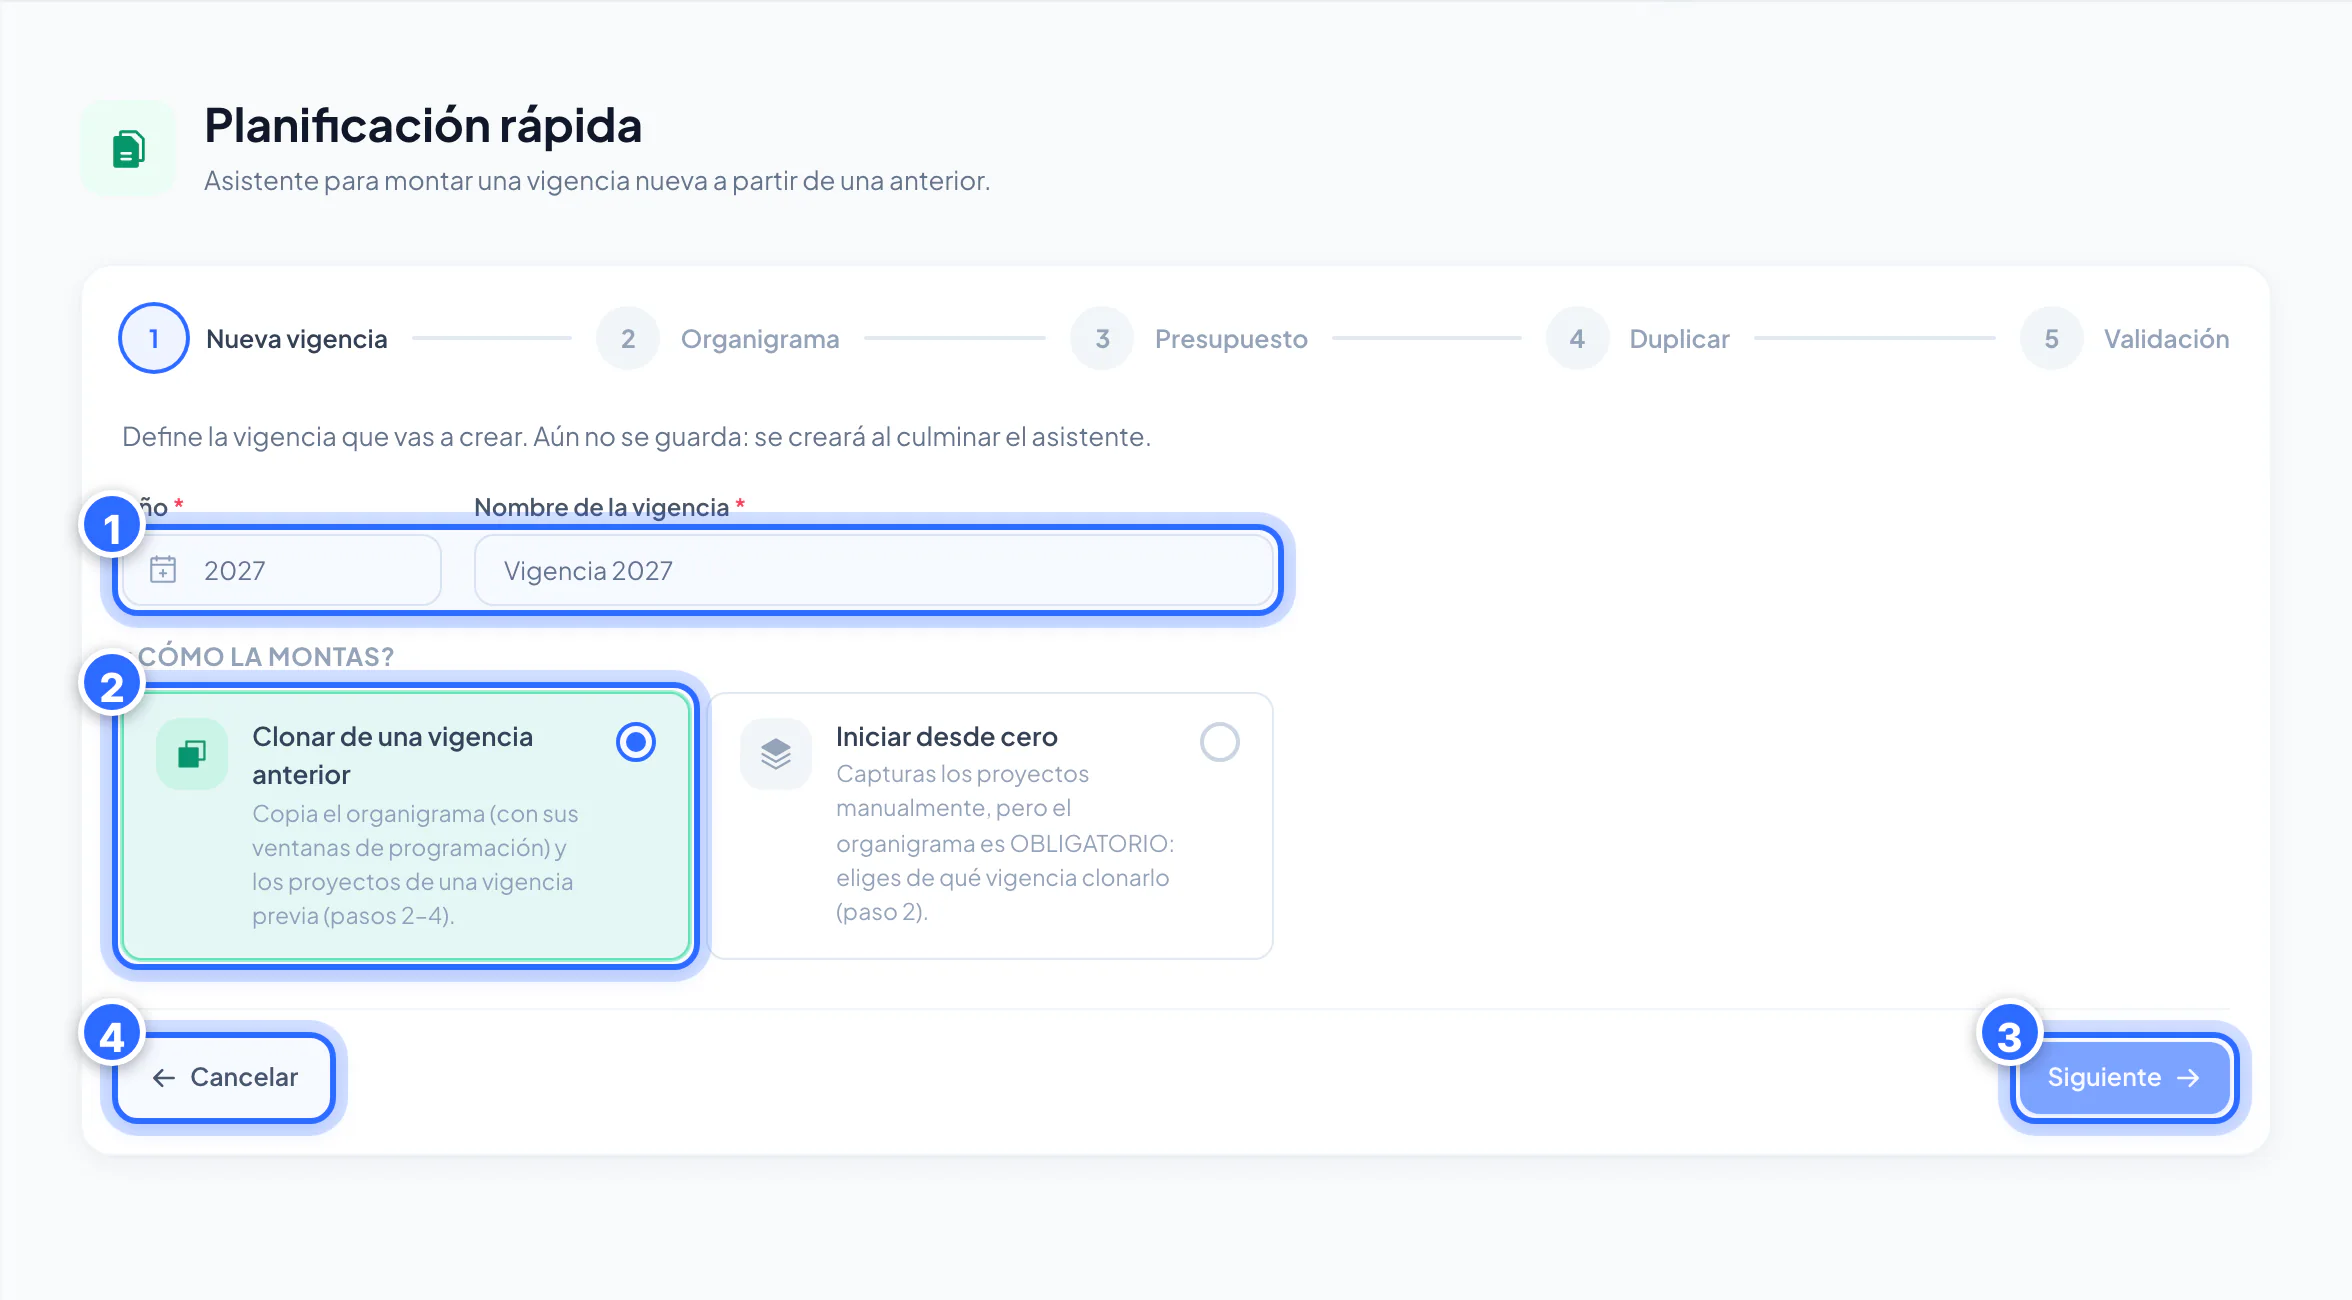Click the calendar icon in the year field
The image size is (2352, 1300).
pyautogui.click(x=163, y=570)
